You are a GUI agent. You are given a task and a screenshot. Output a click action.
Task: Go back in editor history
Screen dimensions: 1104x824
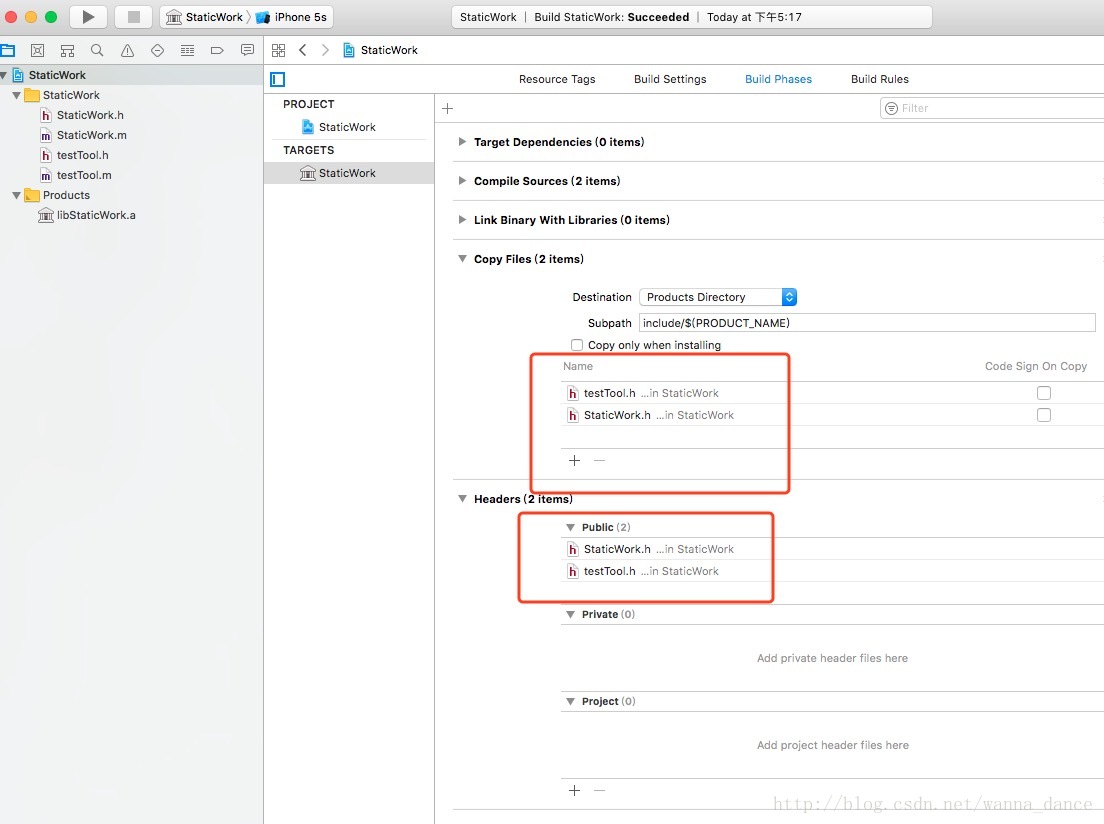click(x=303, y=50)
